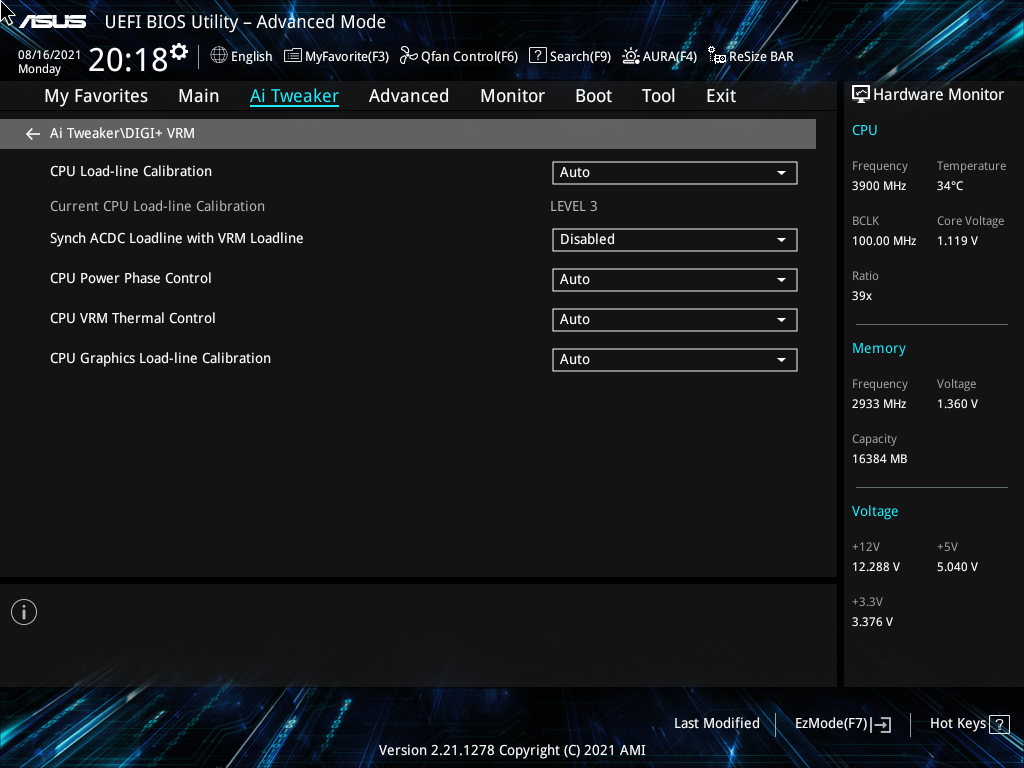Click CPU Graphics Load-line Calibration label

[160, 359]
